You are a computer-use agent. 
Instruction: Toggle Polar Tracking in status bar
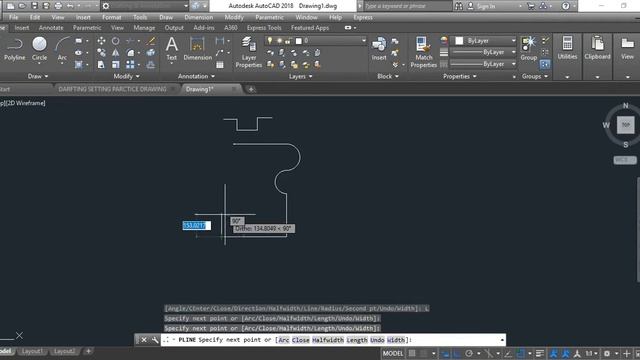(x=469, y=353)
